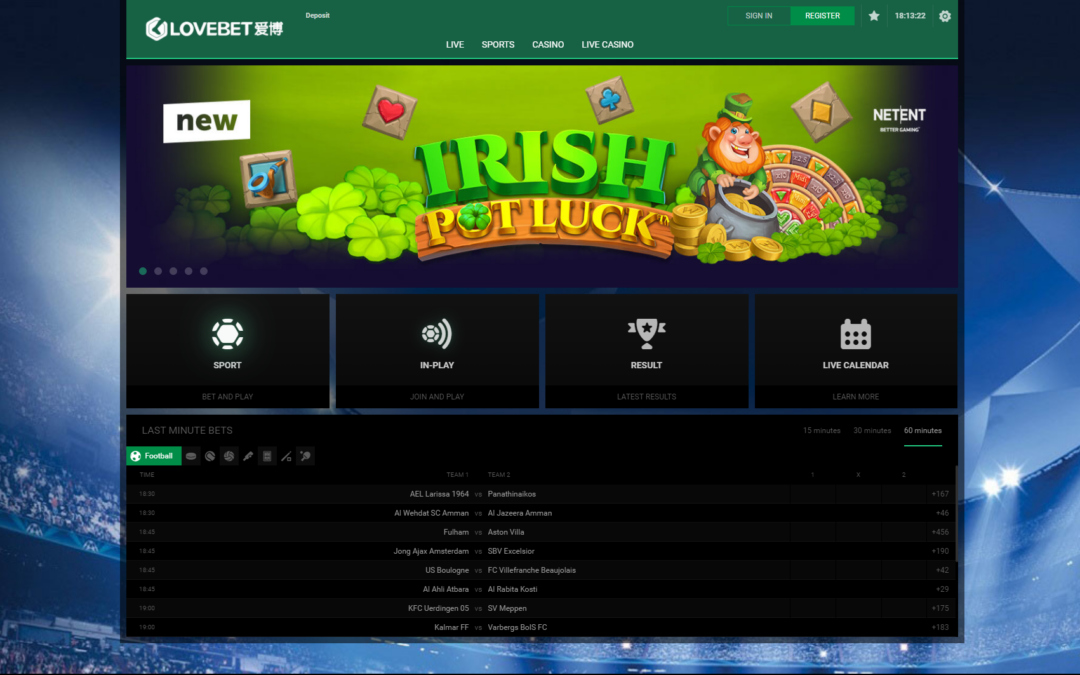Open the Deposit link
The height and width of the screenshot is (675, 1080).
tap(318, 15)
